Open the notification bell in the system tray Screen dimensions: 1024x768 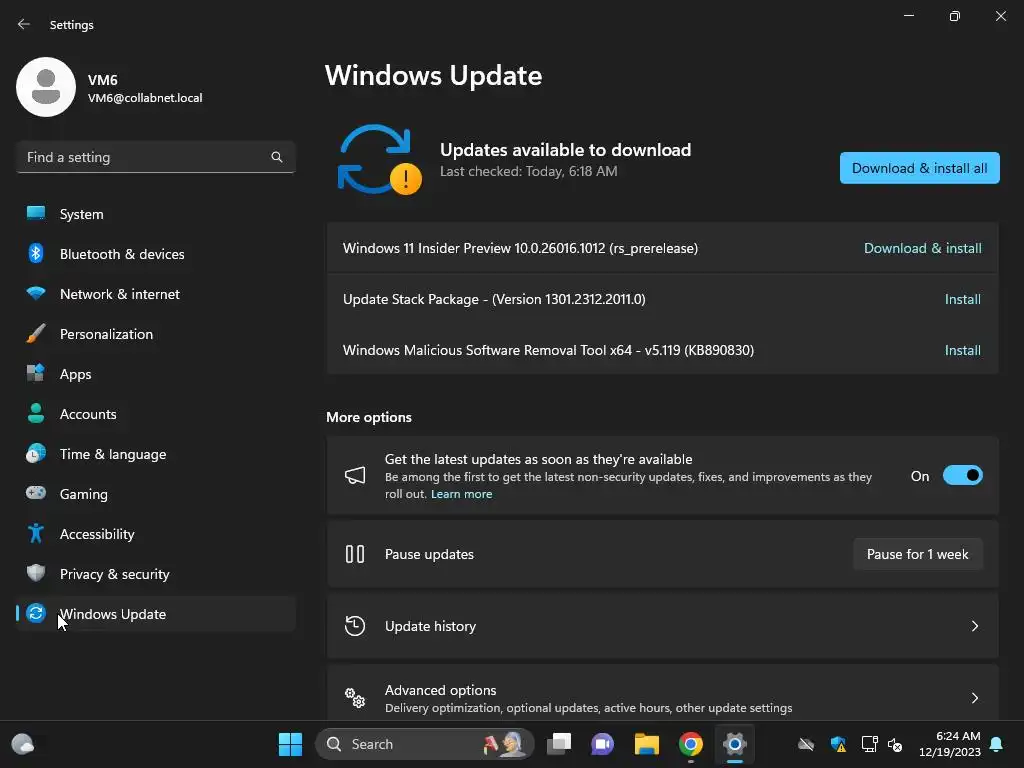997,744
